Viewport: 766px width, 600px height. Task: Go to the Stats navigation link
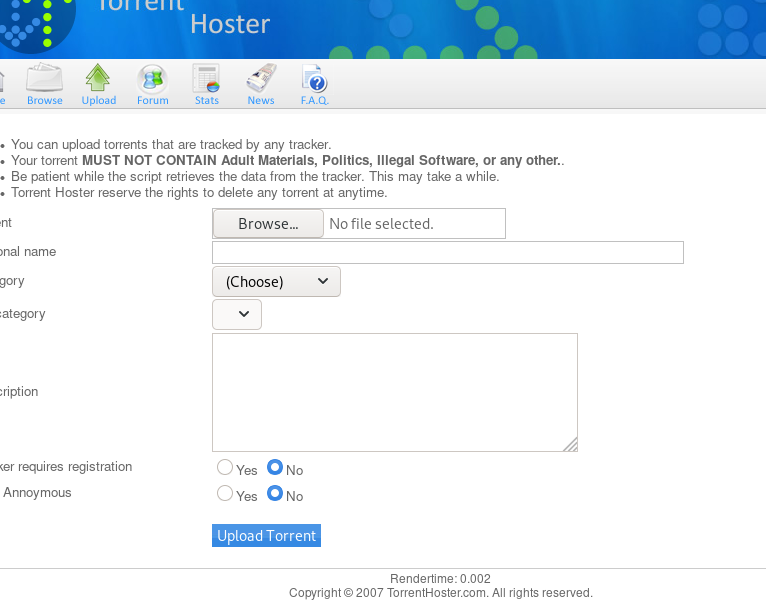pos(207,100)
